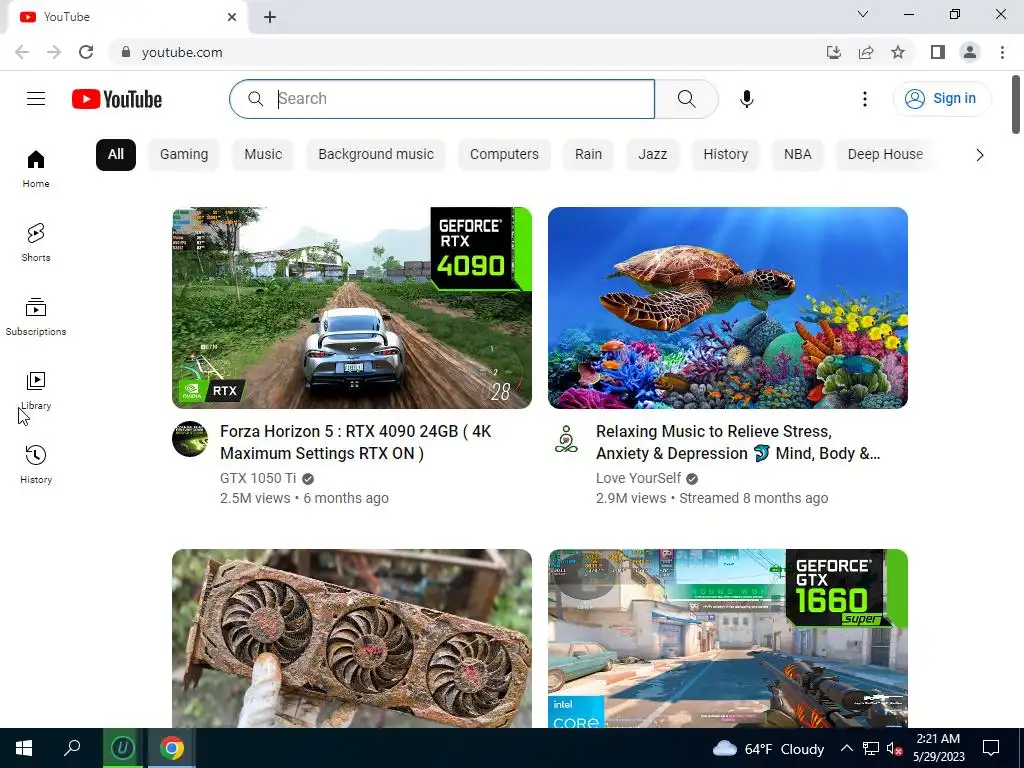Click the magnifier search button beside the search box
1024x768 pixels.
tap(686, 99)
